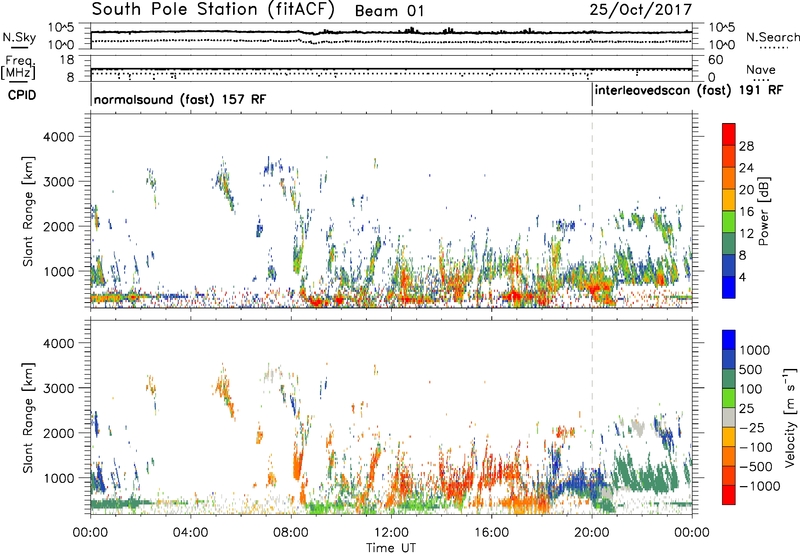
Task: Click the yellow 16 dB Power colorbar segment
Action: coord(729,200)
